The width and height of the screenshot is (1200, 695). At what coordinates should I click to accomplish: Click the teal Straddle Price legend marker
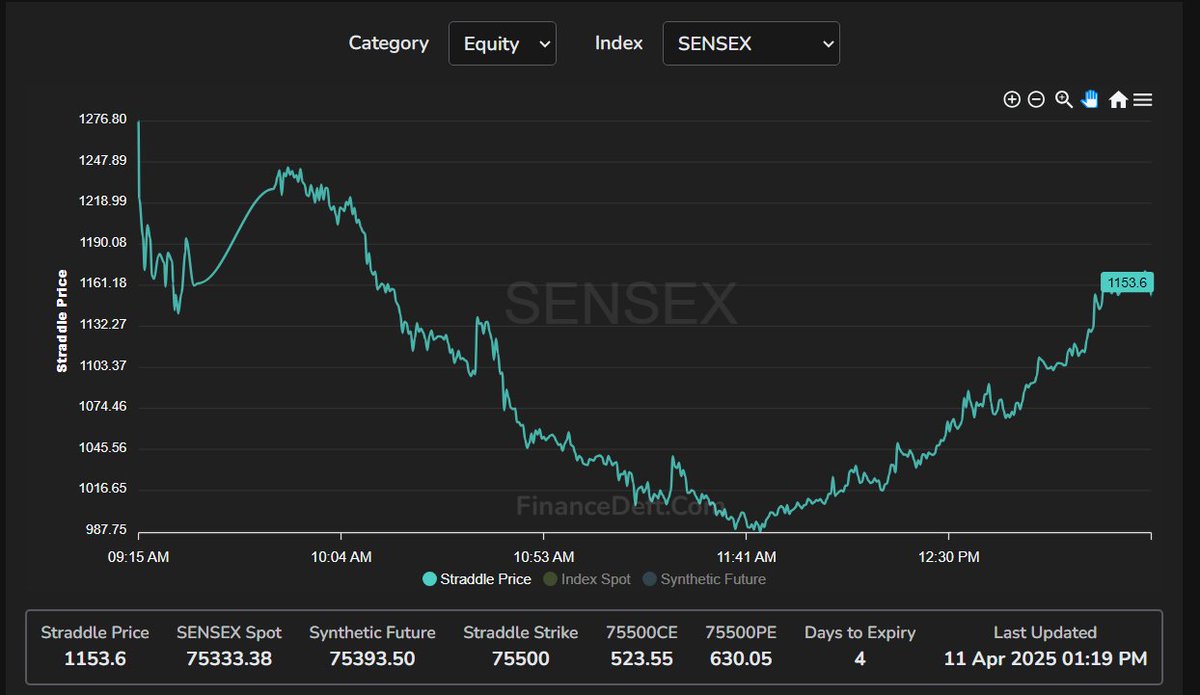(x=430, y=579)
